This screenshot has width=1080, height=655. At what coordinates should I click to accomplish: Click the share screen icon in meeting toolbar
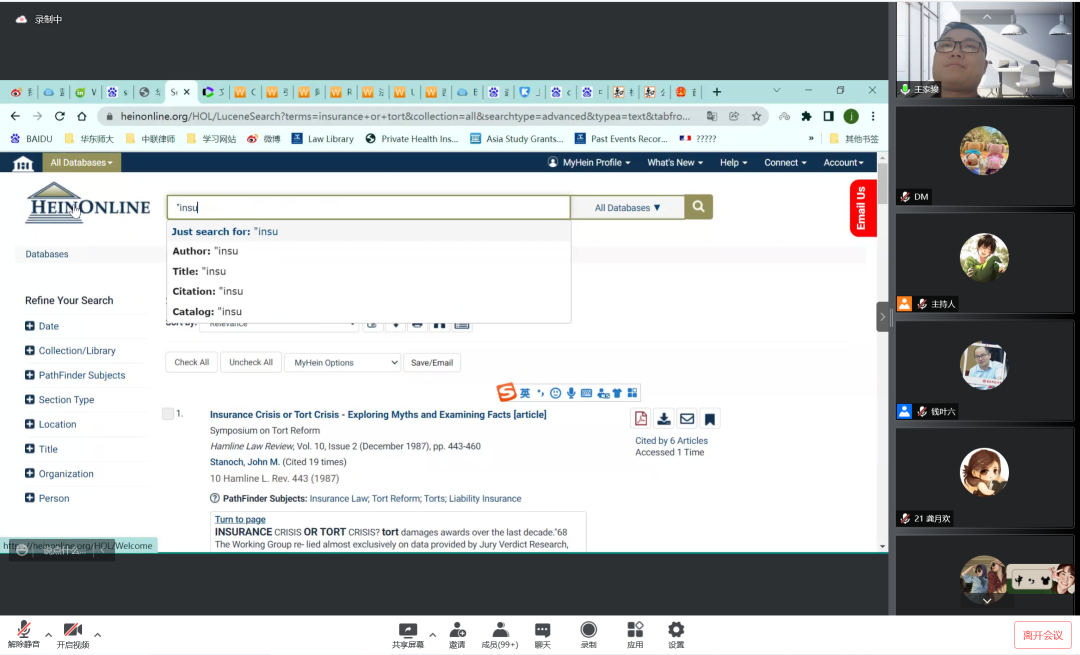pos(408,634)
